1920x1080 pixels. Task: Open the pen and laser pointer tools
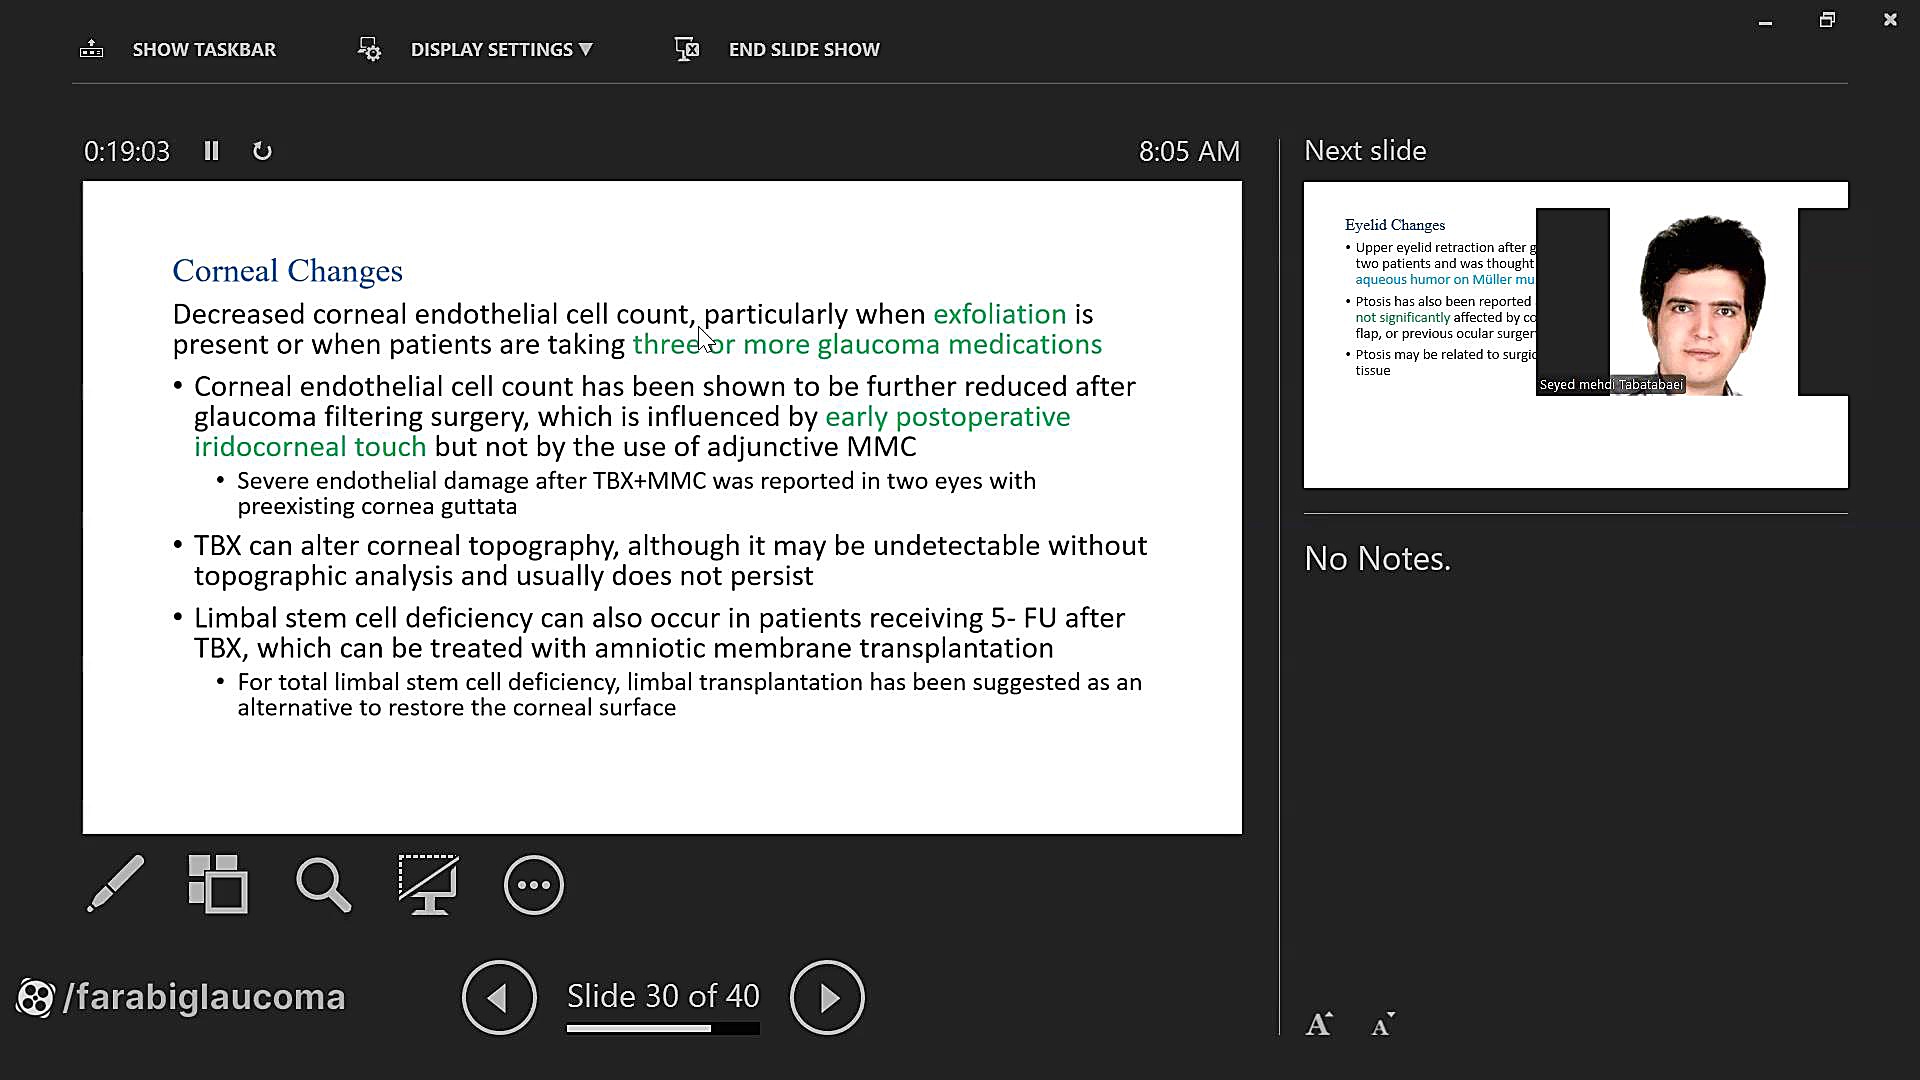115,884
